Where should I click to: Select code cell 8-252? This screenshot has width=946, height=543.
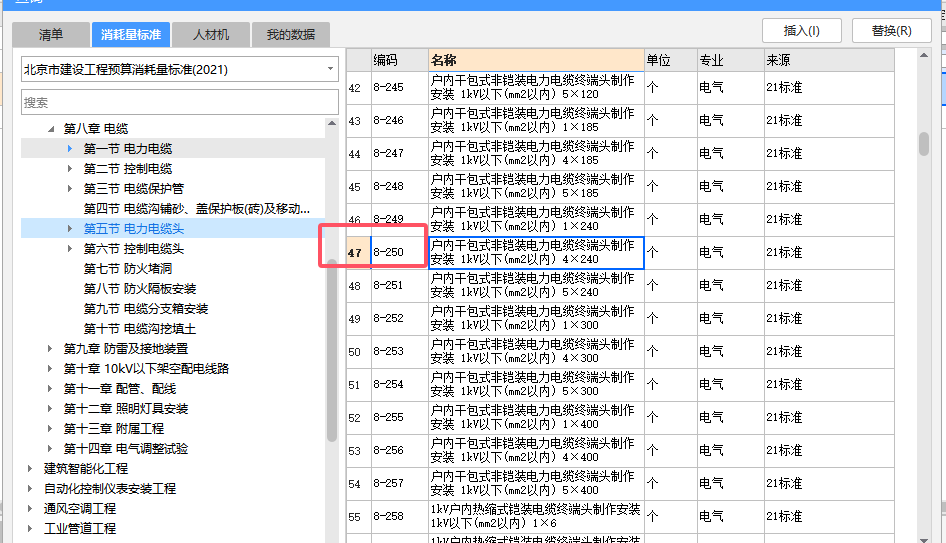(x=399, y=319)
